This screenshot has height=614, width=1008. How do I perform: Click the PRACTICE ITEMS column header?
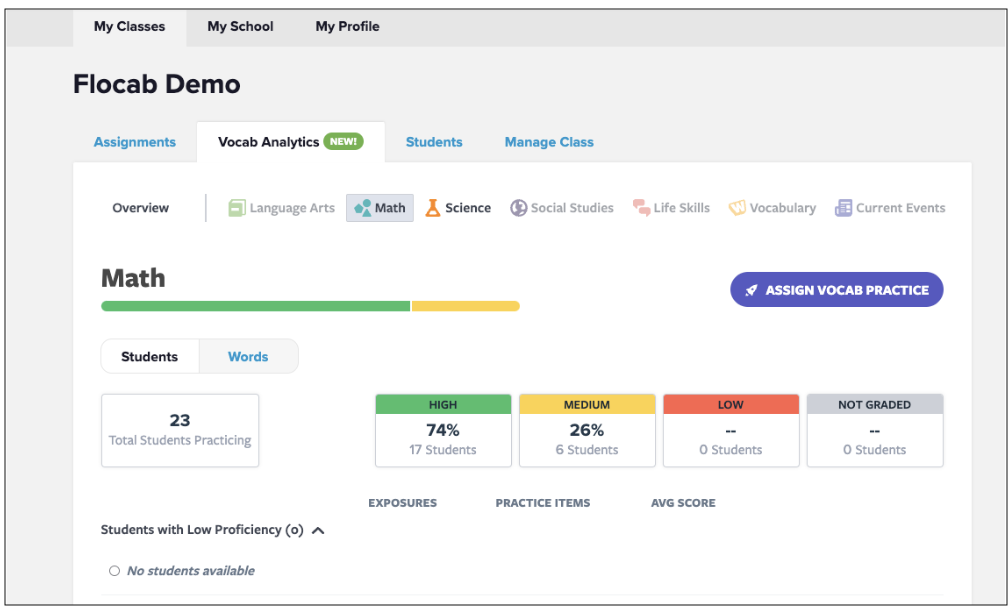(543, 503)
